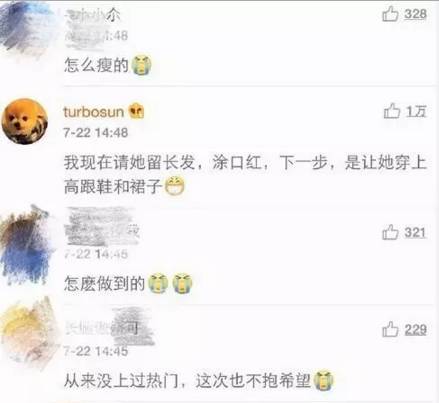Tap thumbs-up on turbosun's comment
The image size is (439, 403).
pos(392,111)
